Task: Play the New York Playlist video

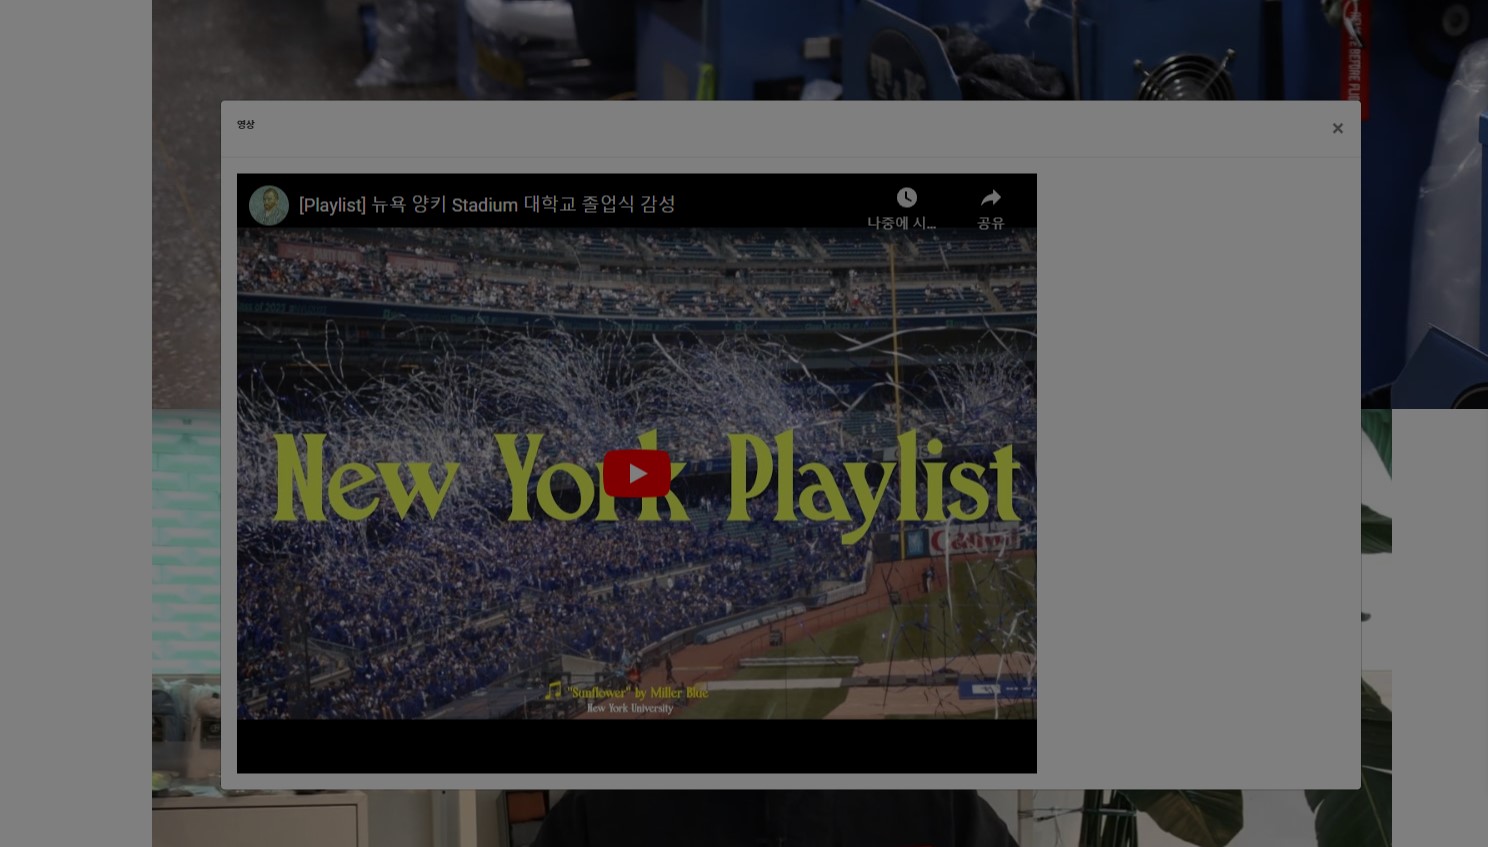Action: coord(636,473)
